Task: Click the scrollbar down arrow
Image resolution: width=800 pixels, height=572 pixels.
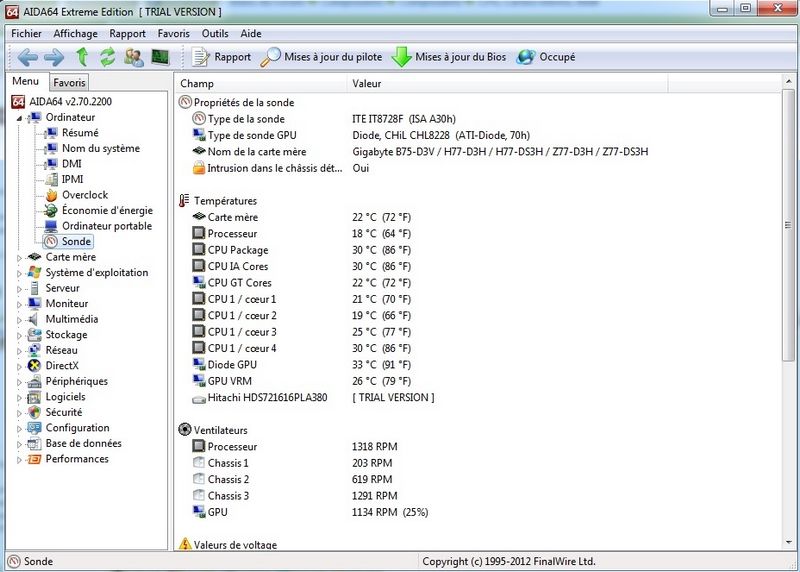Action: point(789,542)
